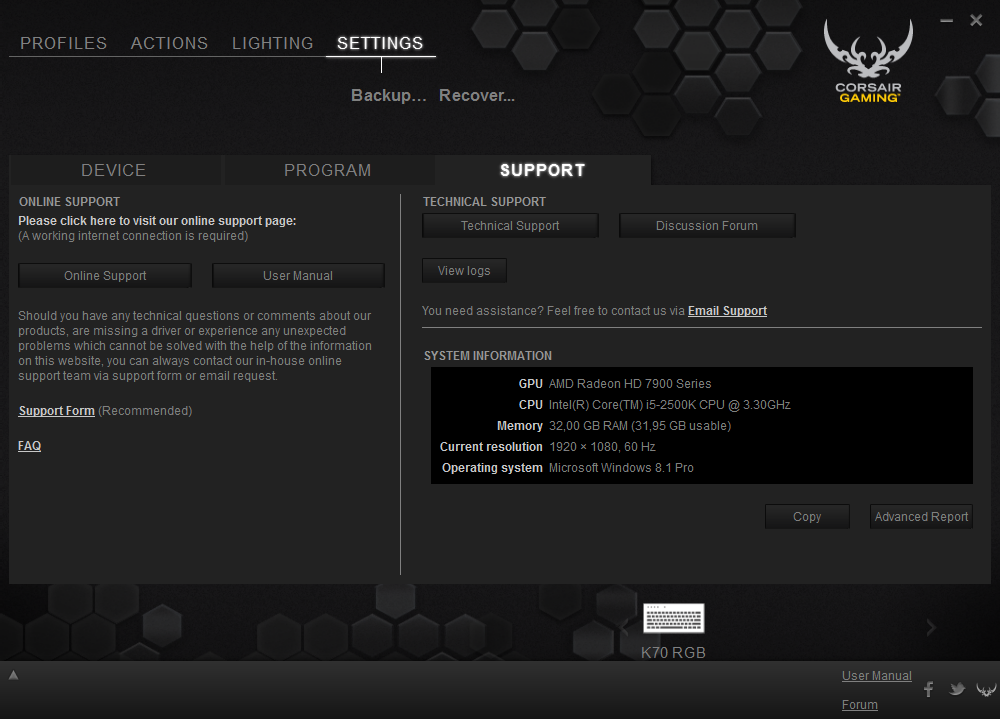Open the Program settings sub-tab
Screen dimensions: 1000x719
coord(328,170)
